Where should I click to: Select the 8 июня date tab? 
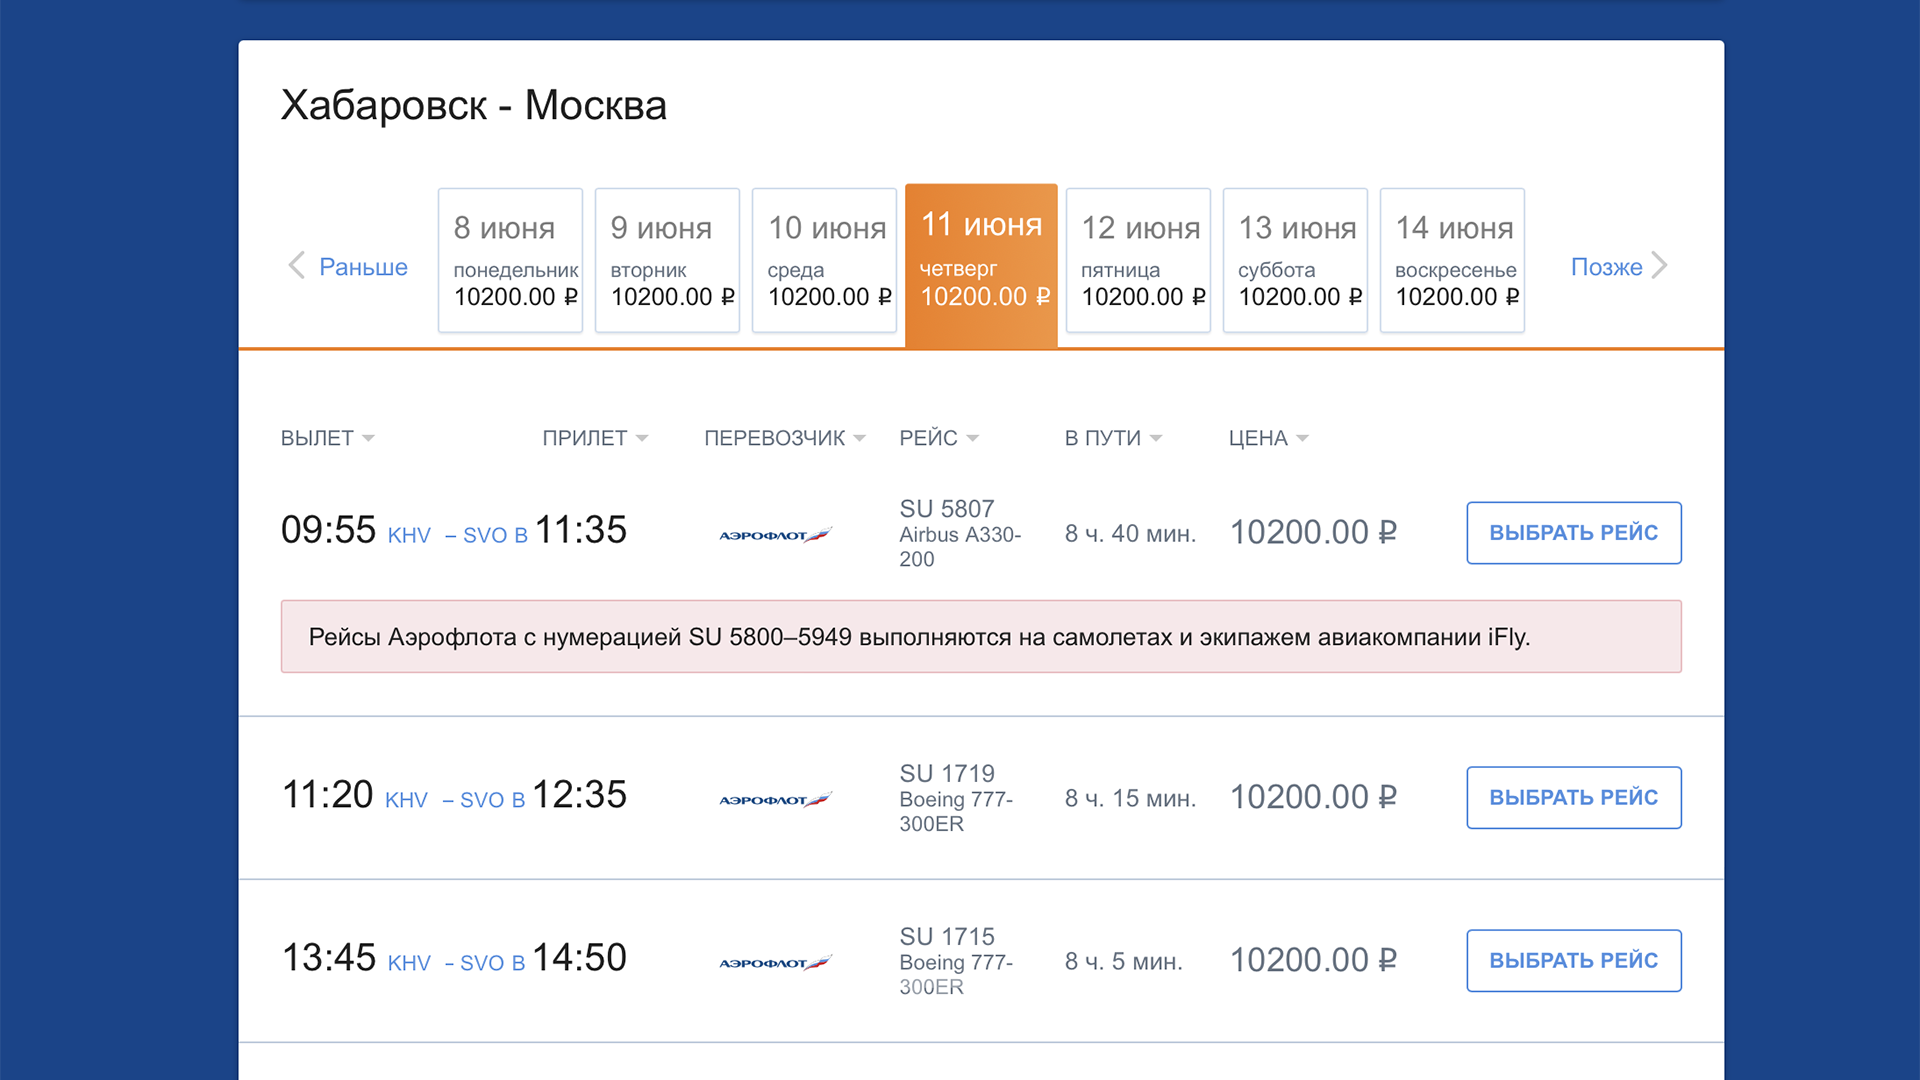pyautogui.click(x=509, y=260)
